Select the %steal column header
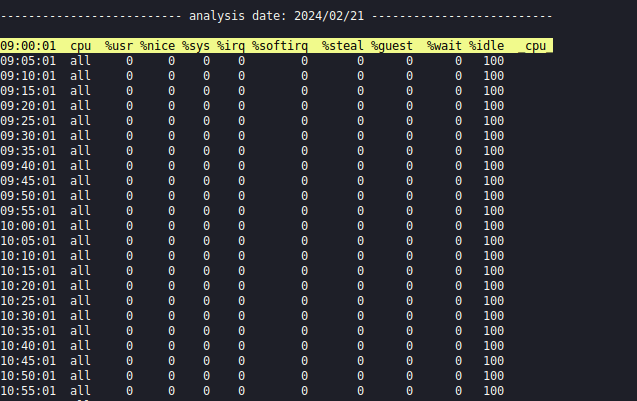 tap(343, 46)
